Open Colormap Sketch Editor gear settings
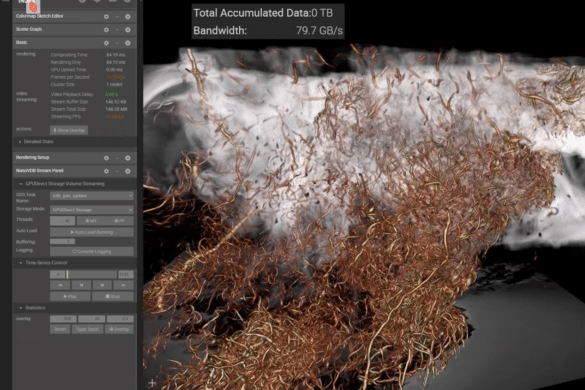 (x=106, y=16)
